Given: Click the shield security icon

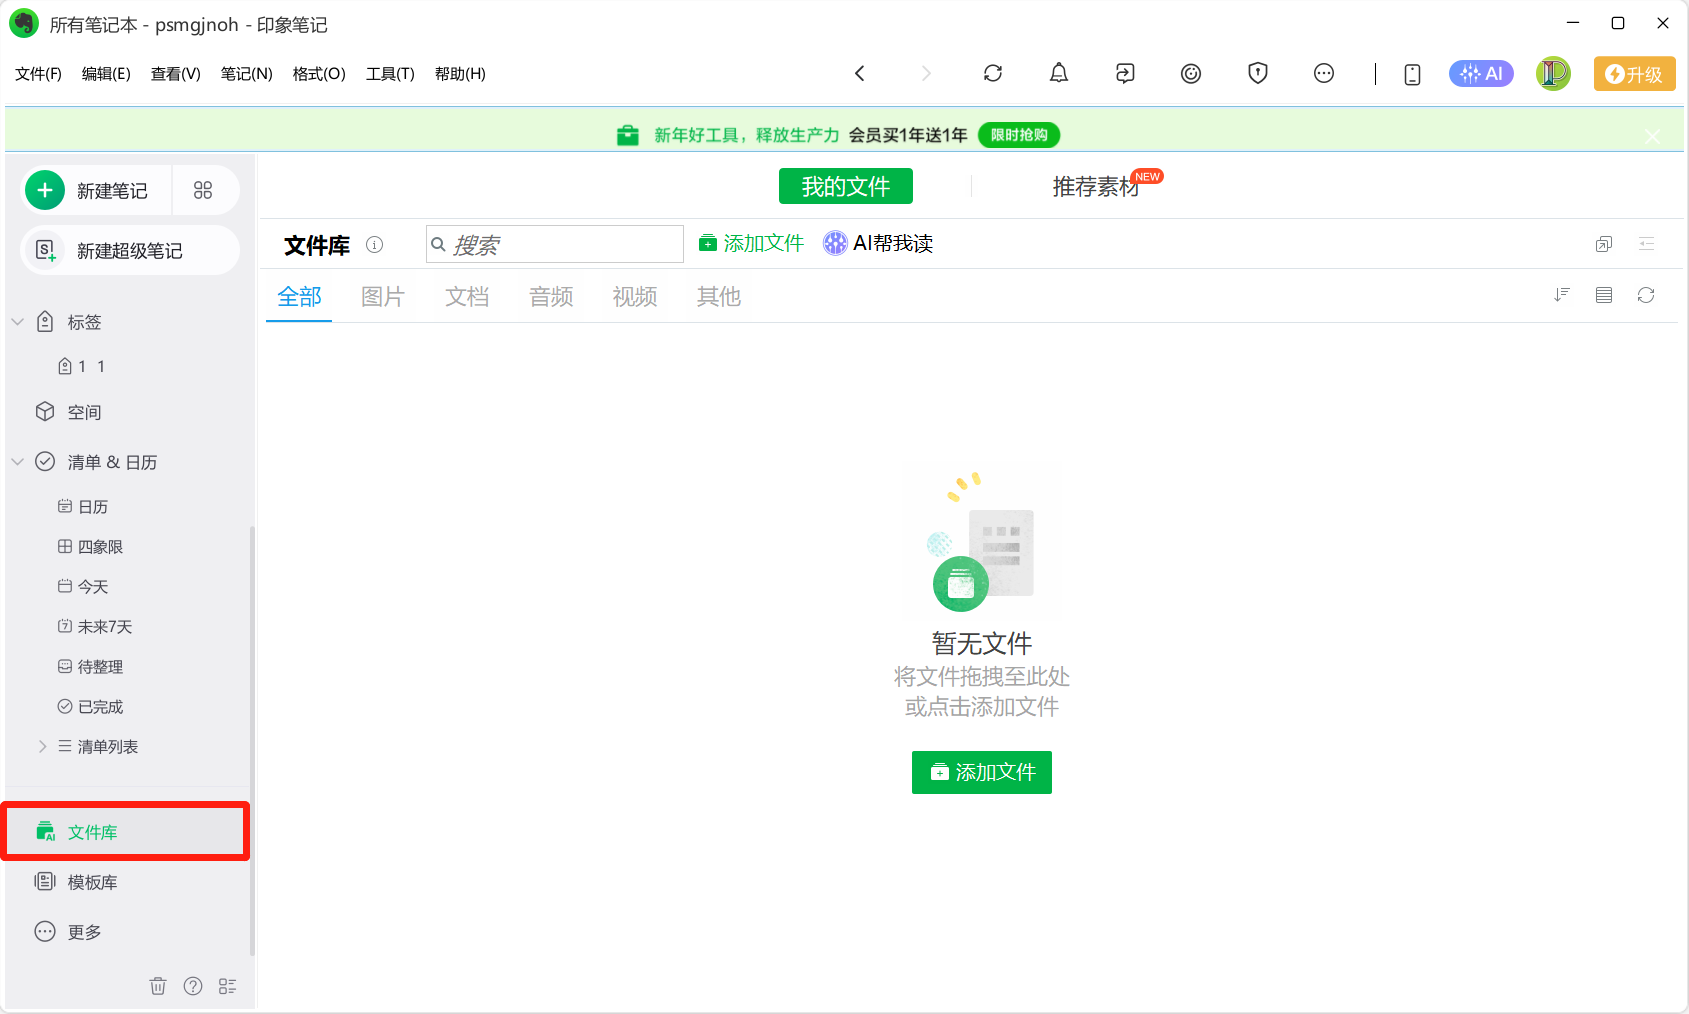Looking at the screenshot, I should pos(1258,73).
